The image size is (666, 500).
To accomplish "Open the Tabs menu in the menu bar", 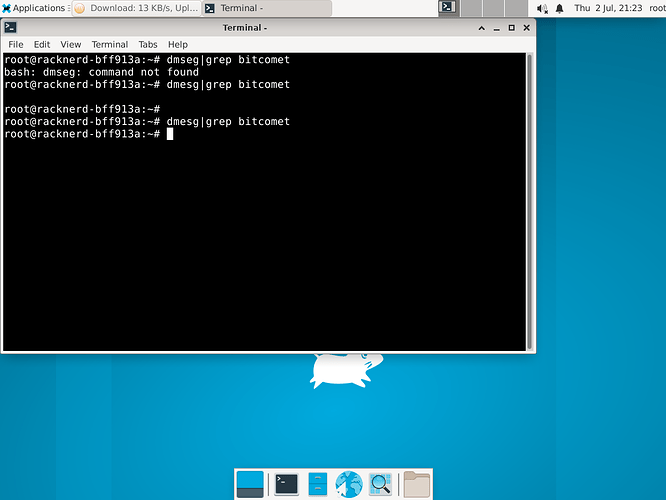I will [x=148, y=45].
